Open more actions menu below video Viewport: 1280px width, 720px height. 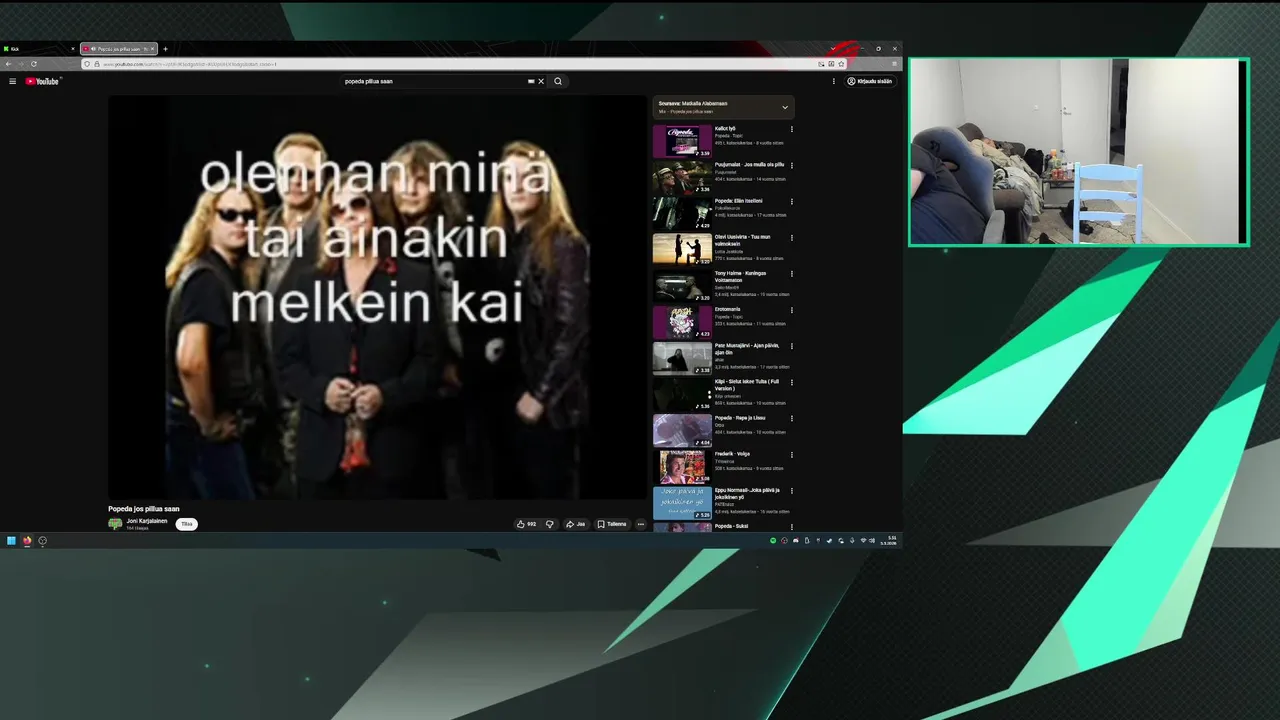(641, 524)
